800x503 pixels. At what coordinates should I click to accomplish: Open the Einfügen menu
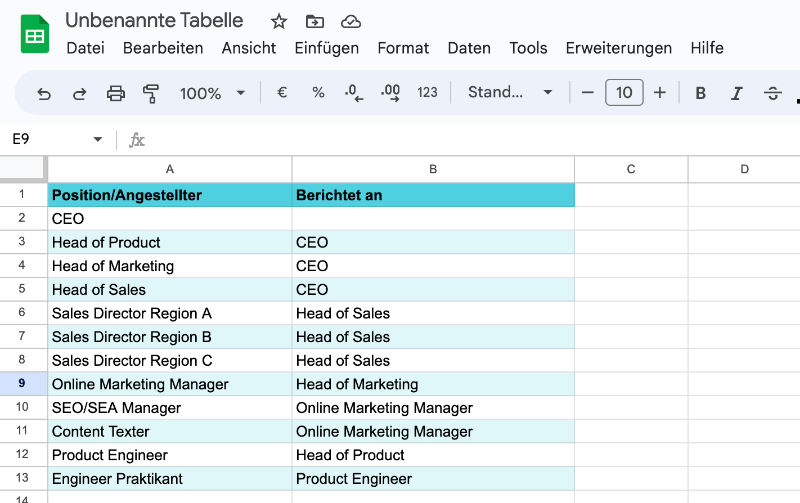tap(327, 48)
